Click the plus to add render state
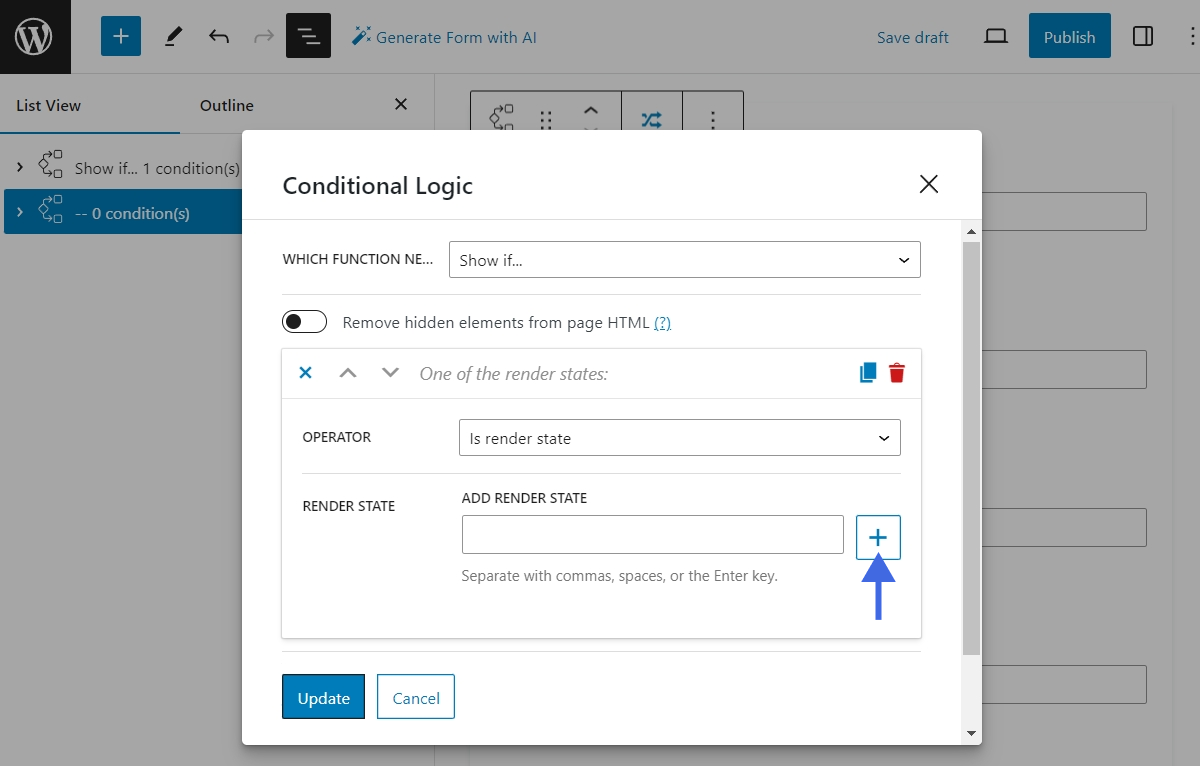 click(878, 537)
